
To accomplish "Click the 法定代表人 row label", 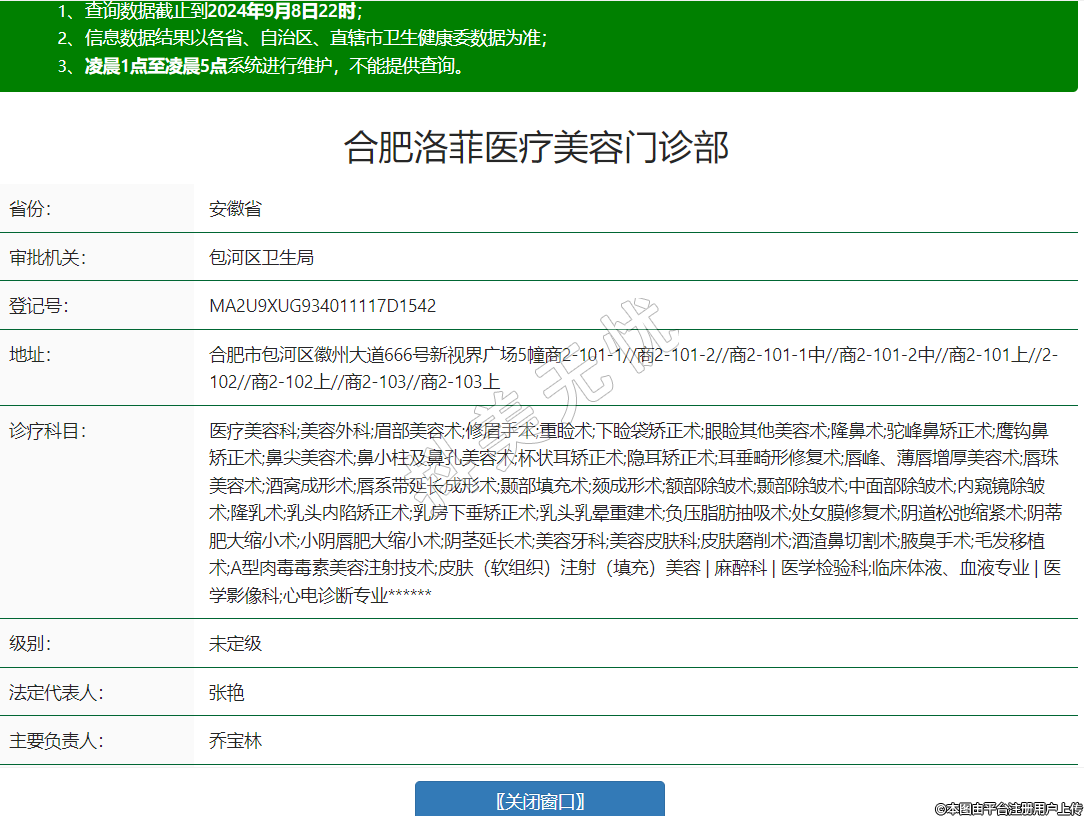I will click(x=56, y=692).
